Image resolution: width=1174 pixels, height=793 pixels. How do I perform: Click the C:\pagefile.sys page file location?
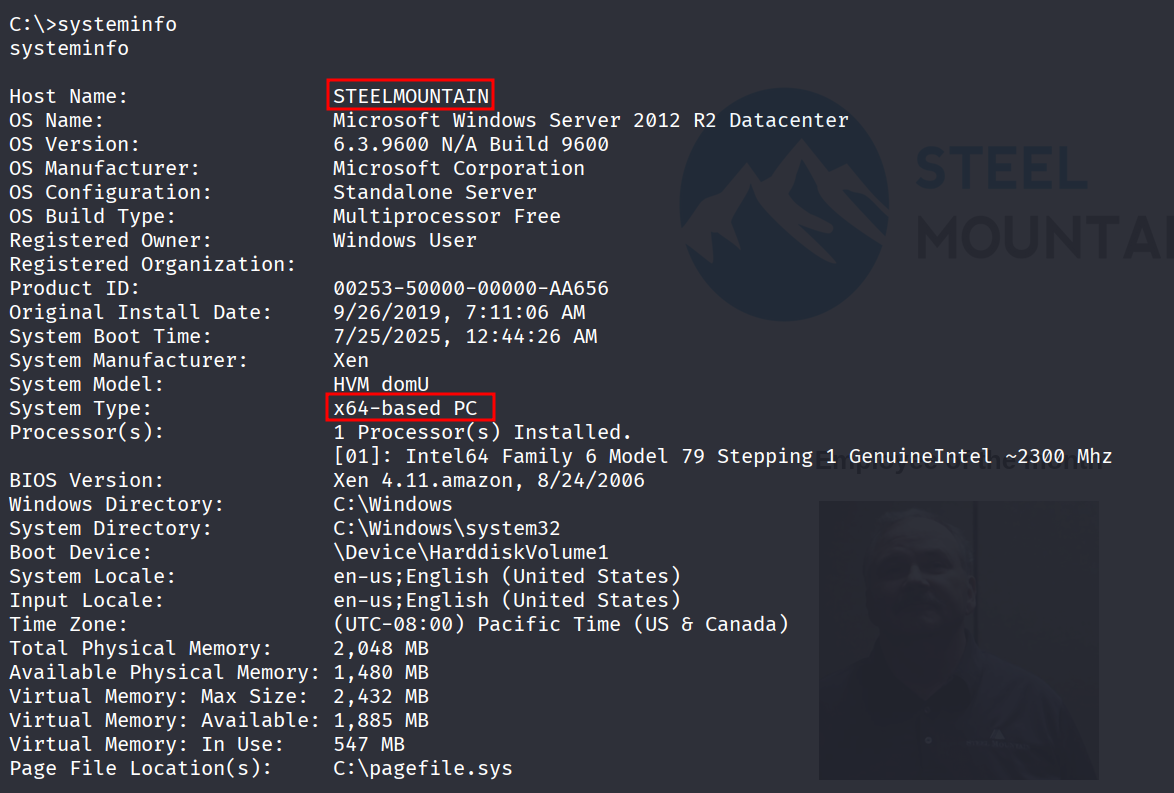[x=423, y=768]
